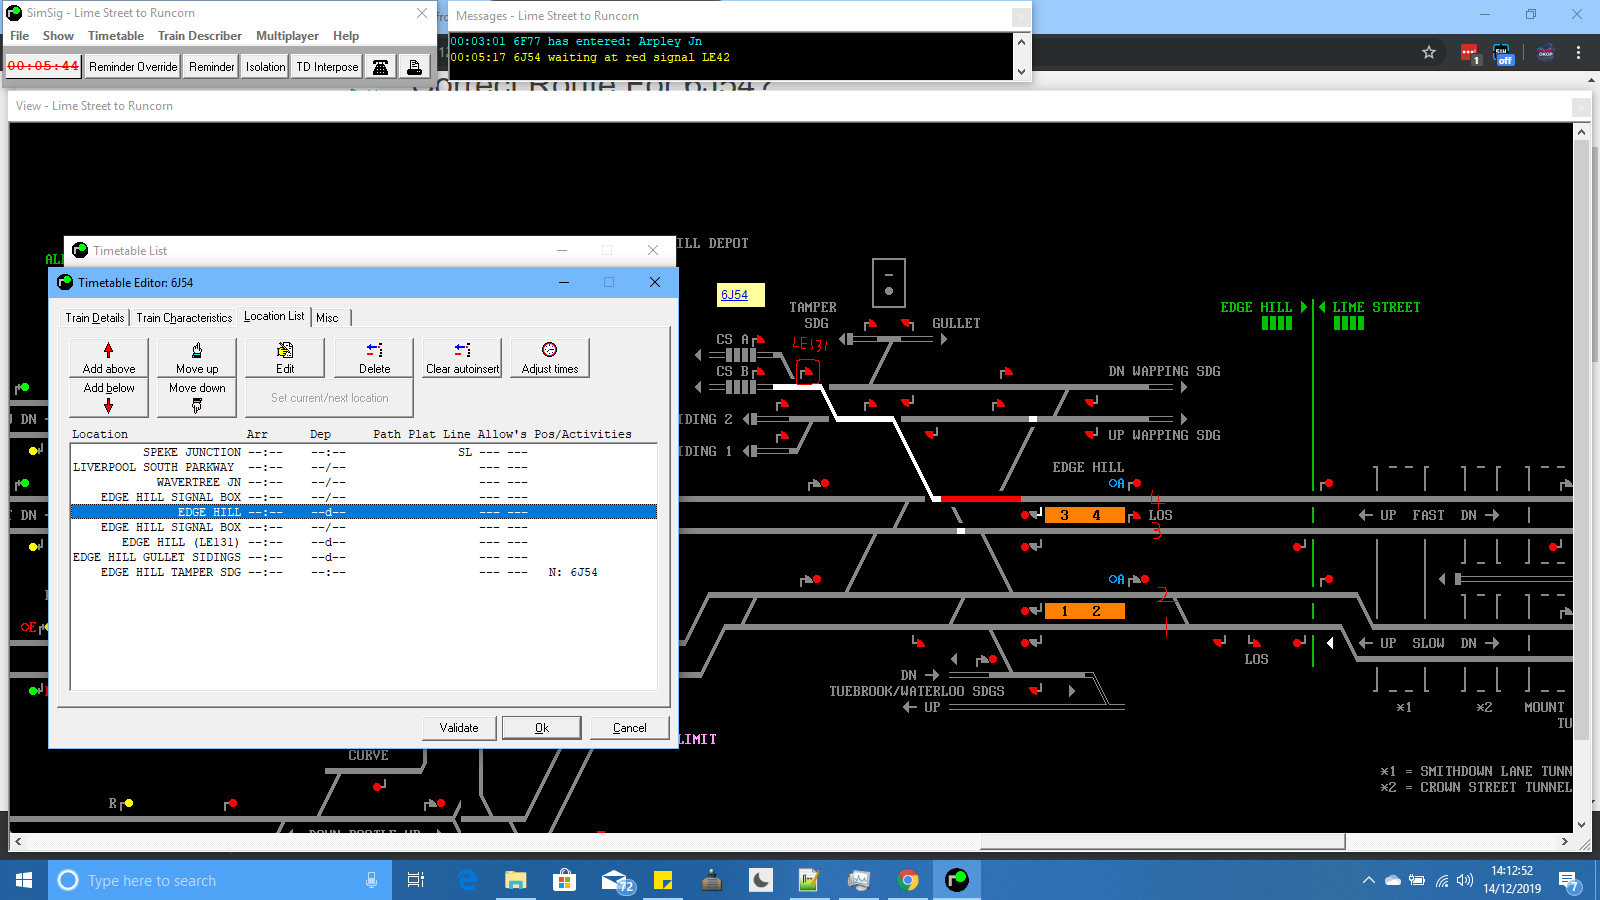Switch to Train Details tab
The image size is (1600, 900).
[x=95, y=318]
